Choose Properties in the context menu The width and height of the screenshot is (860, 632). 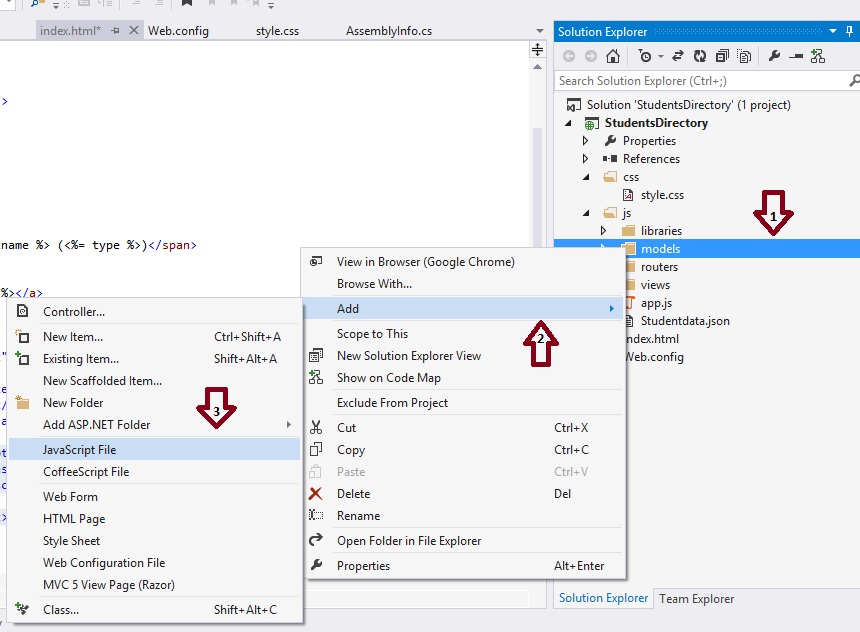coord(464,566)
